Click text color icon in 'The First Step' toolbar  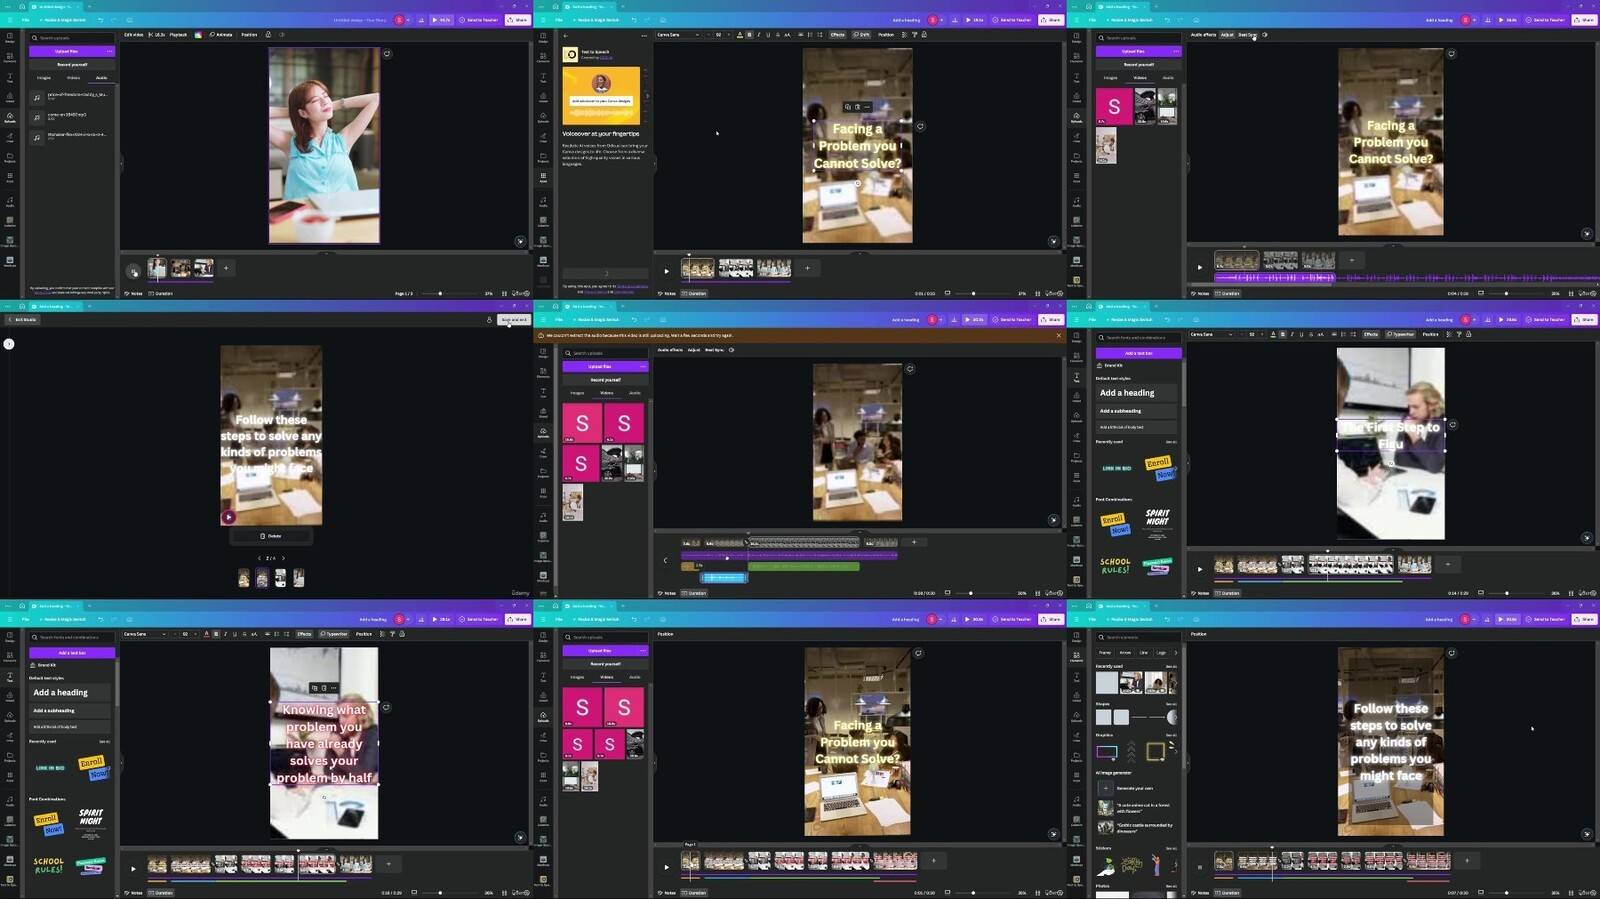pos(1273,334)
